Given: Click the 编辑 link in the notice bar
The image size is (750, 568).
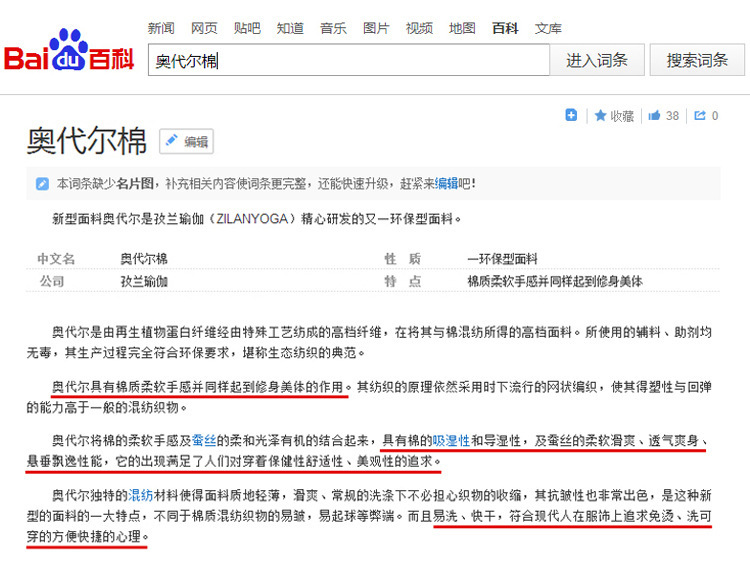Looking at the screenshot, I should (x=446, y=183).
